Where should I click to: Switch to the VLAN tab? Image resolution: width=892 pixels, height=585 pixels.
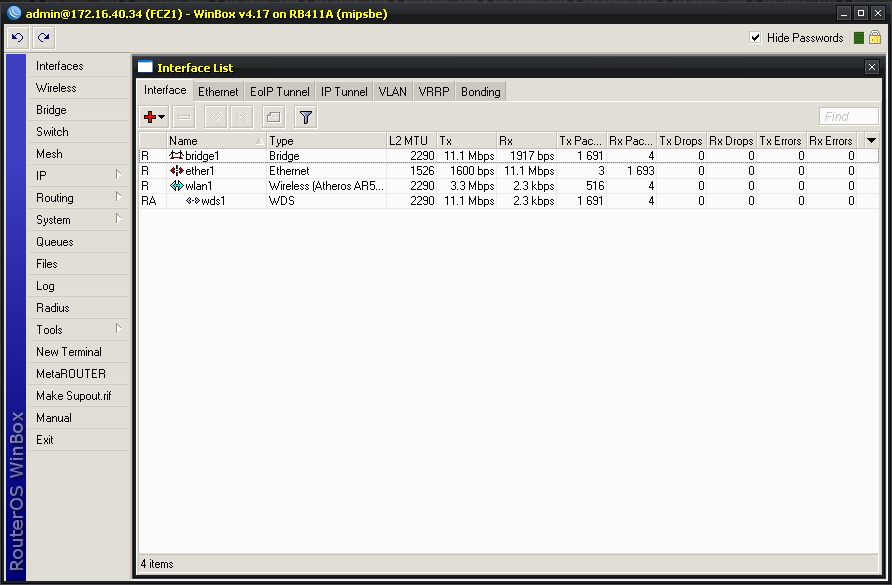click(393, 92)
